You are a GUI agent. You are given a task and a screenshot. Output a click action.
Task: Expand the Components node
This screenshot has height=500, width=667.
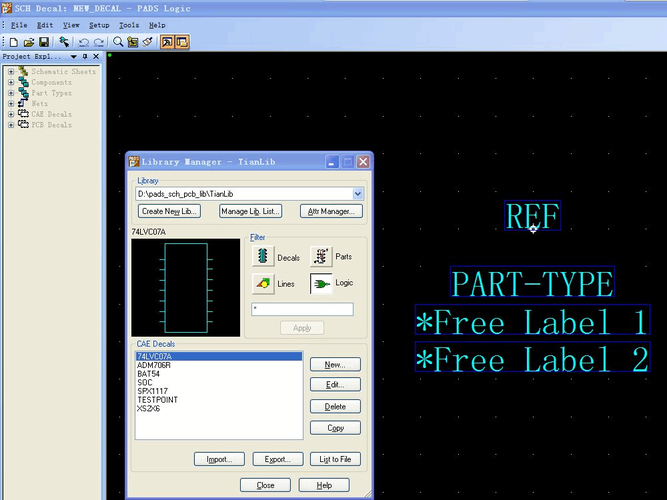pyautogui.click(x=11, y=82)
